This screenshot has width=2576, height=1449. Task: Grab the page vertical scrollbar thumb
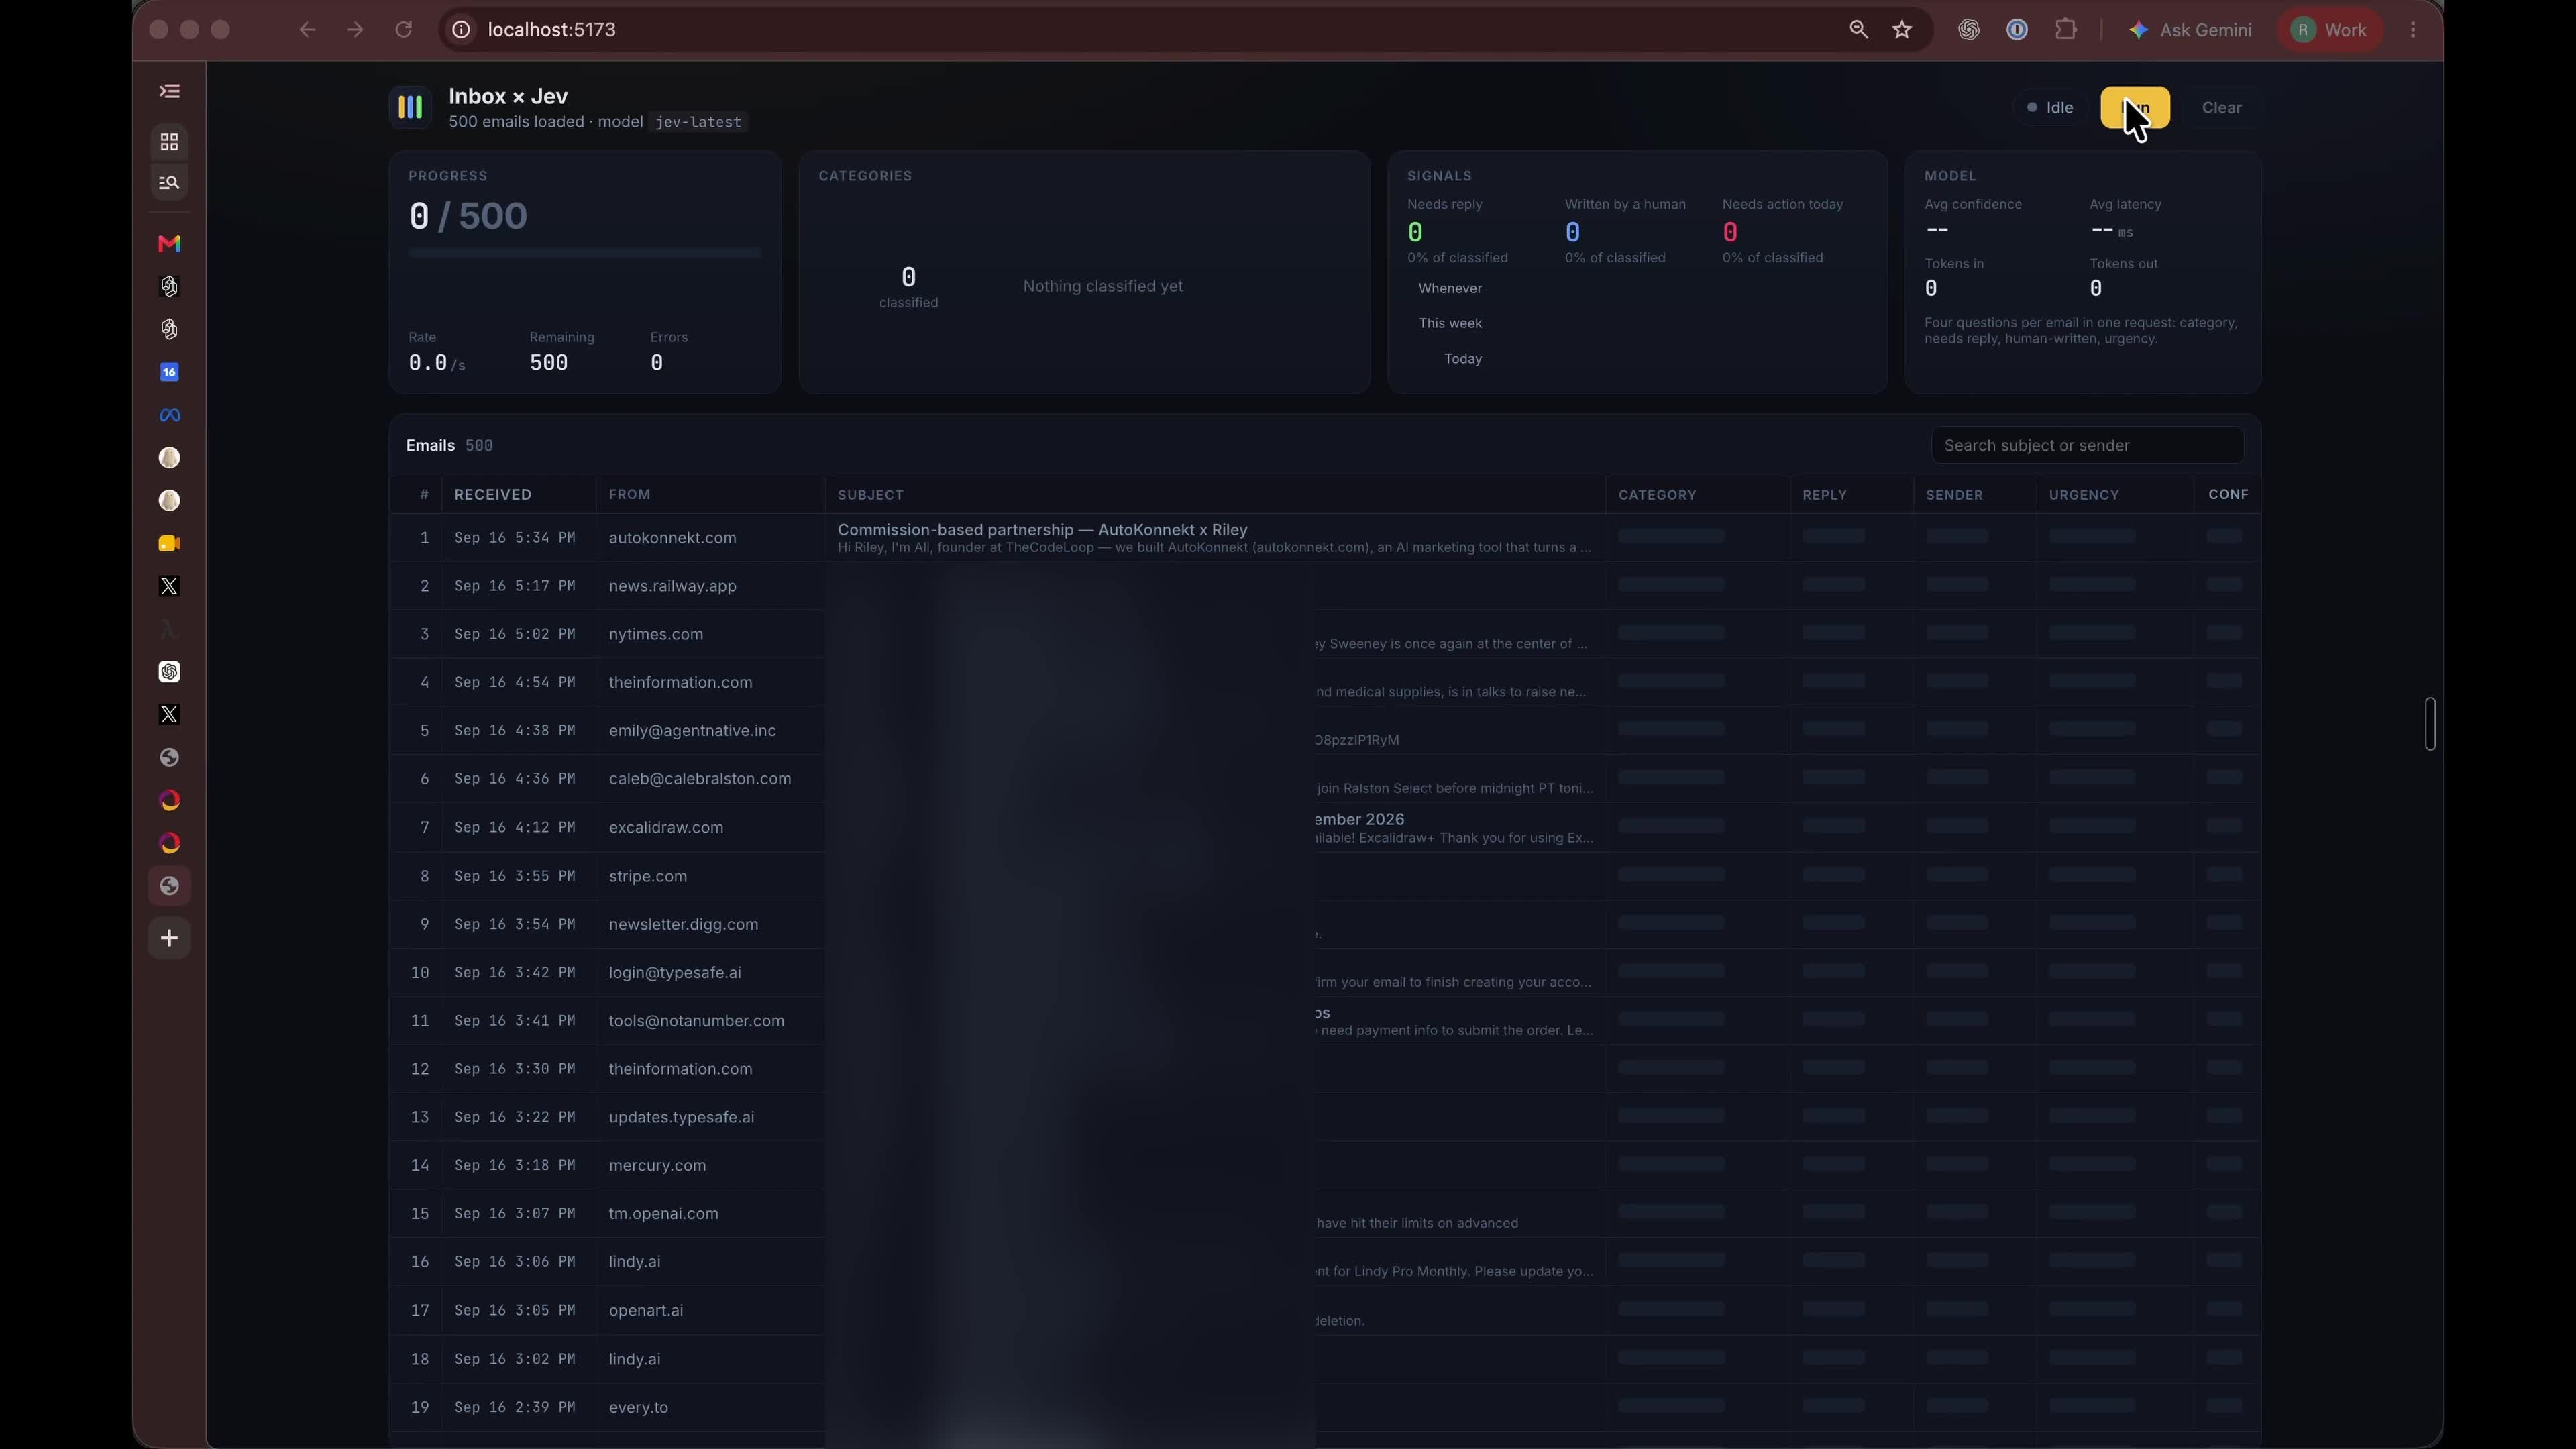2430,723
